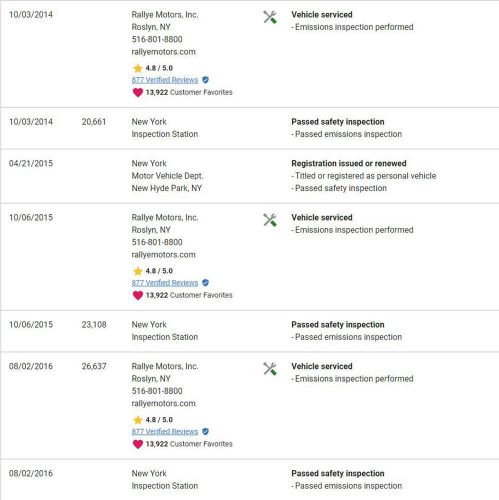The height and width of the screenshot is (500, 499).
Task: Open 877 Verified Reviews link for 08/02/2016 service
Action: 165,432
